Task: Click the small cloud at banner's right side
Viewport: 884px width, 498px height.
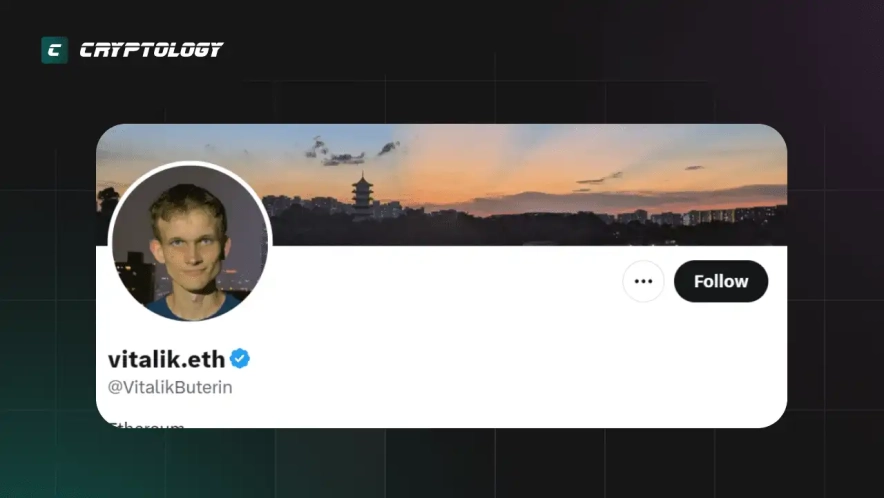Action: (694, 168)
